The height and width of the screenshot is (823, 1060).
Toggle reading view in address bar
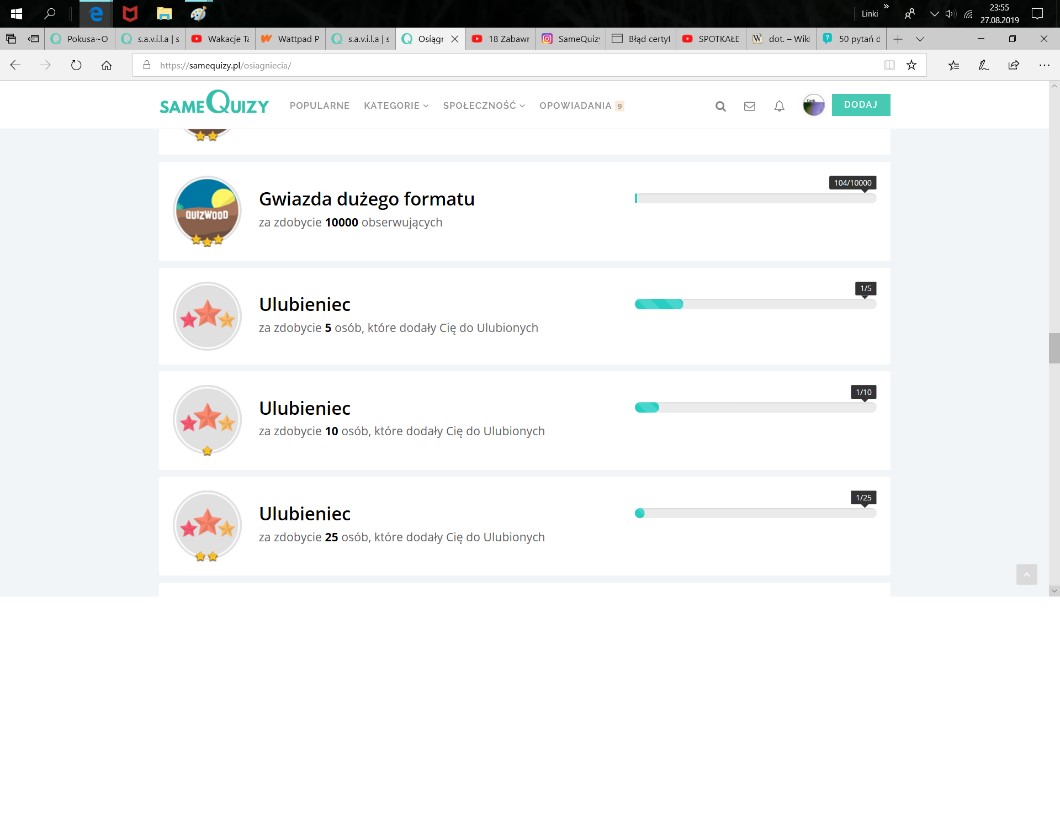pyautogui.click(x=889, y=65)
